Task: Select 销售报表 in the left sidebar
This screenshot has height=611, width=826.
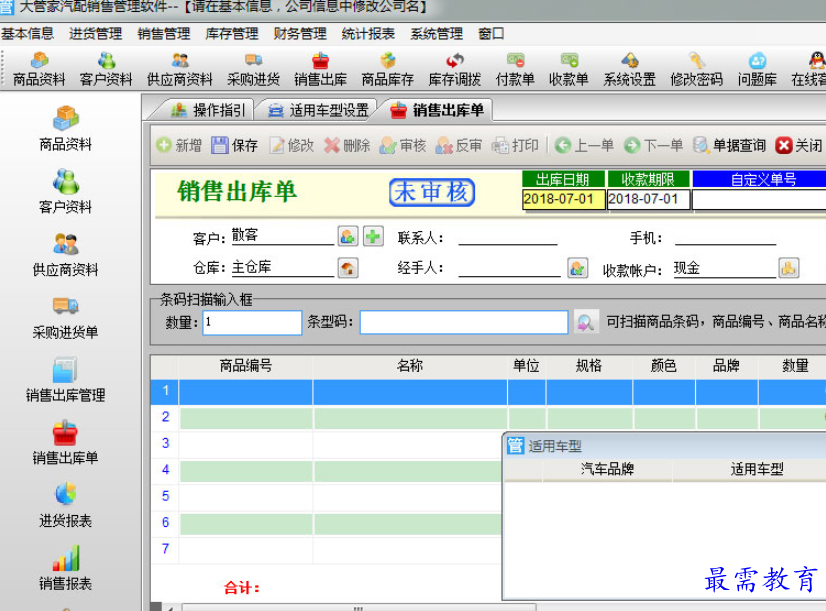Action: click(x=66, y=567)
